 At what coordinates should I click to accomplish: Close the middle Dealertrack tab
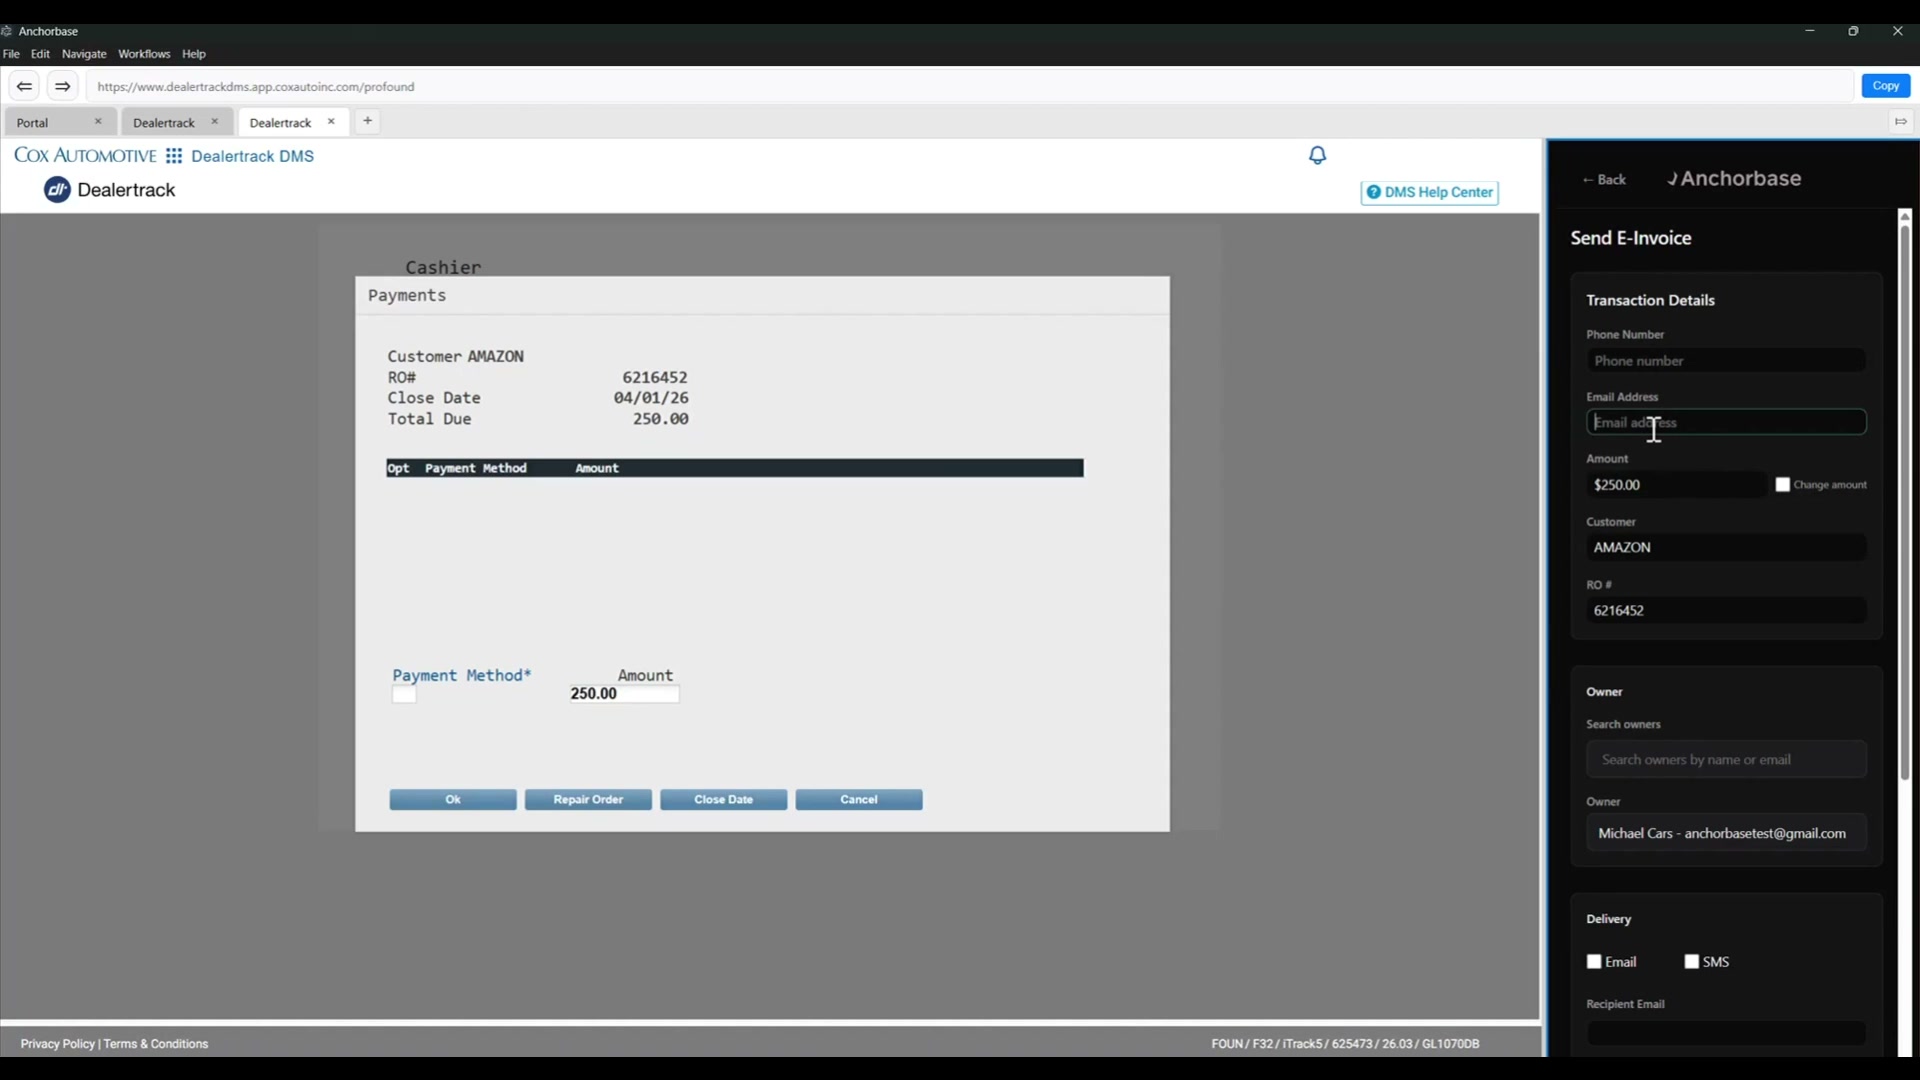(214, 122)
